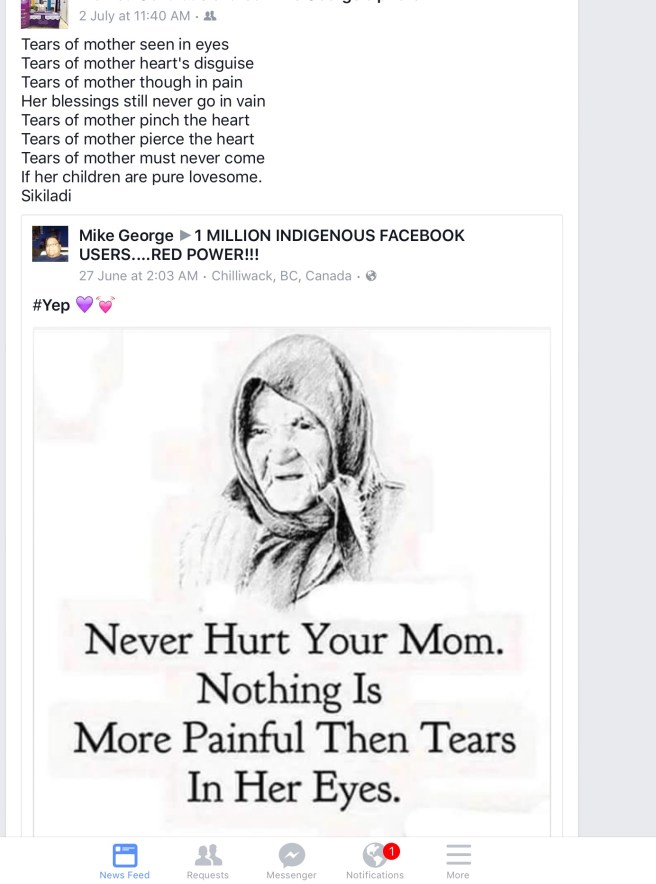Open the More hamburger menu
Screen dimensions: 656x884
click(x=458, y=861)
